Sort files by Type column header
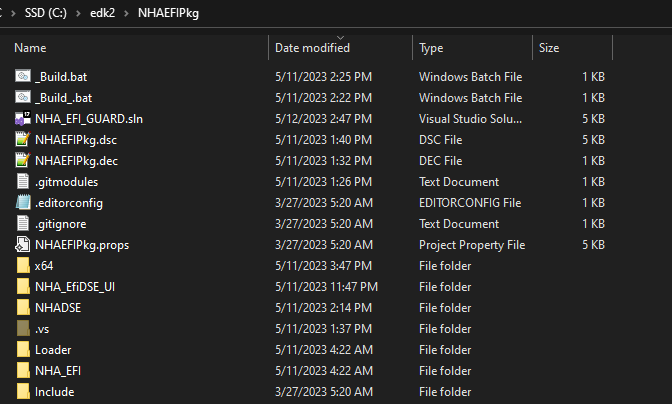Viewport: 672px width, 404px height. (431, 48)
